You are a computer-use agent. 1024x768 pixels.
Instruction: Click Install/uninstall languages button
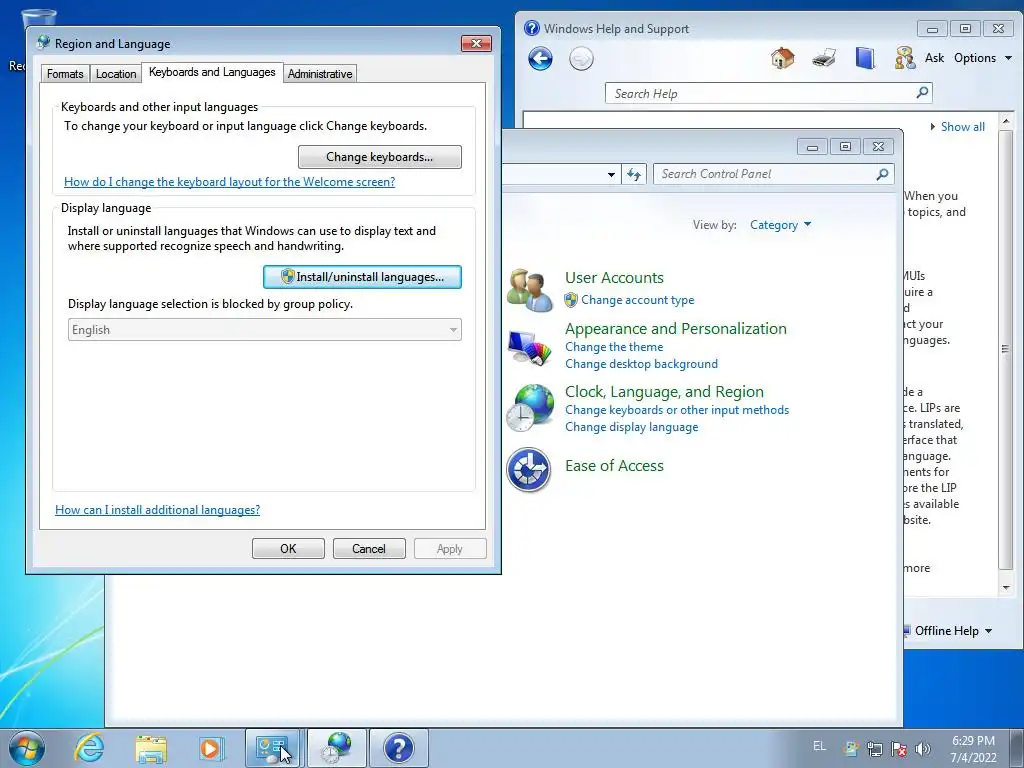click(362, 277)
